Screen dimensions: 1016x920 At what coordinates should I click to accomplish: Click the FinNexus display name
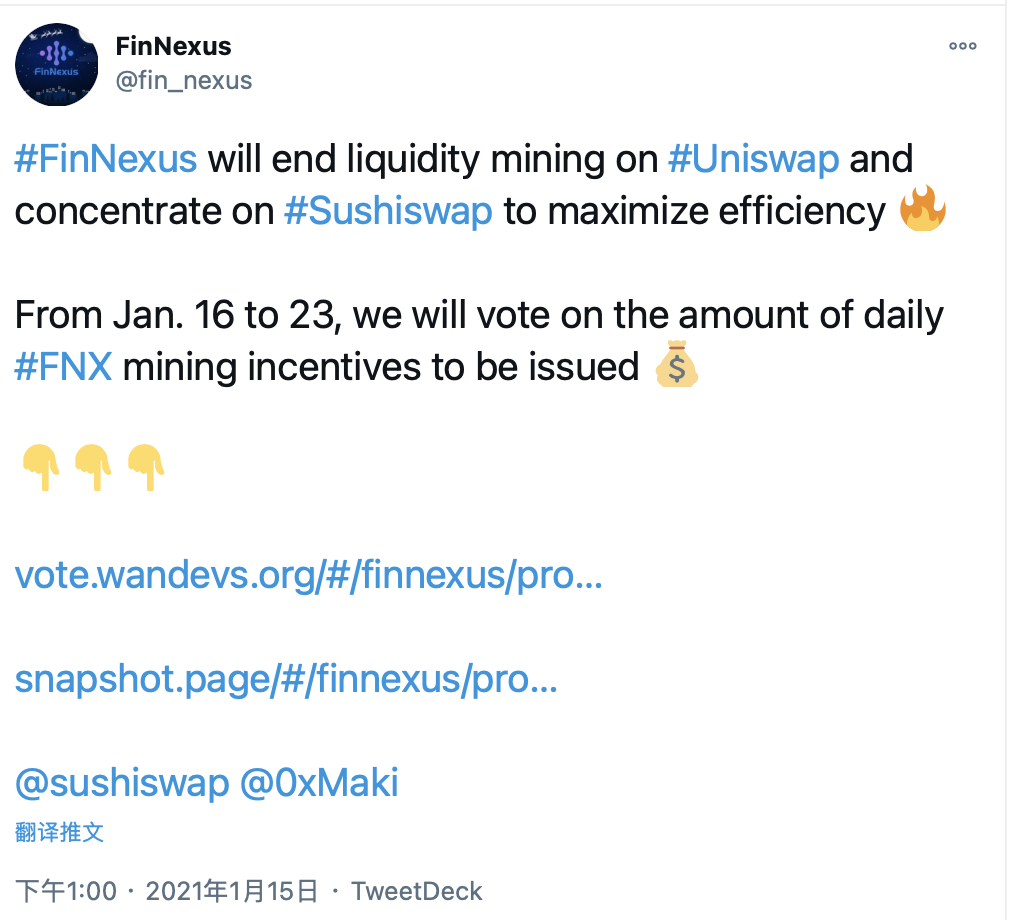(173, 46)
